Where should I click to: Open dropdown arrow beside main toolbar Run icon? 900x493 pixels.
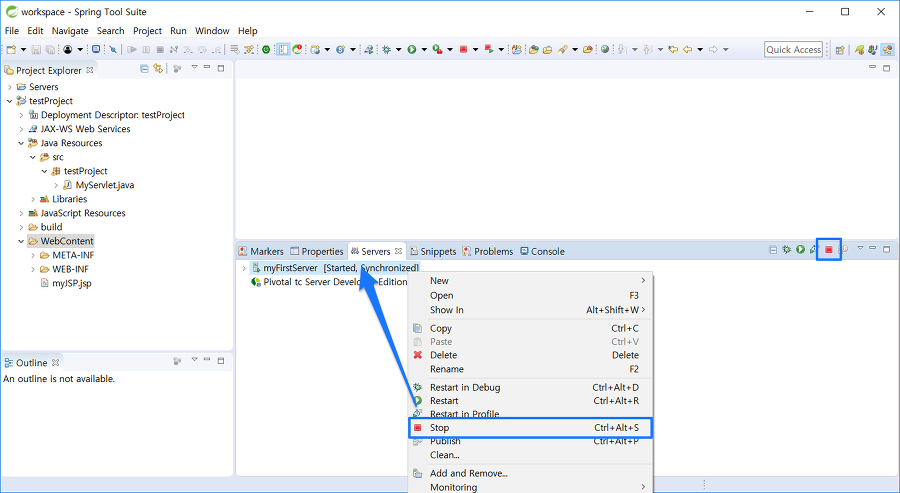(424, 50)
